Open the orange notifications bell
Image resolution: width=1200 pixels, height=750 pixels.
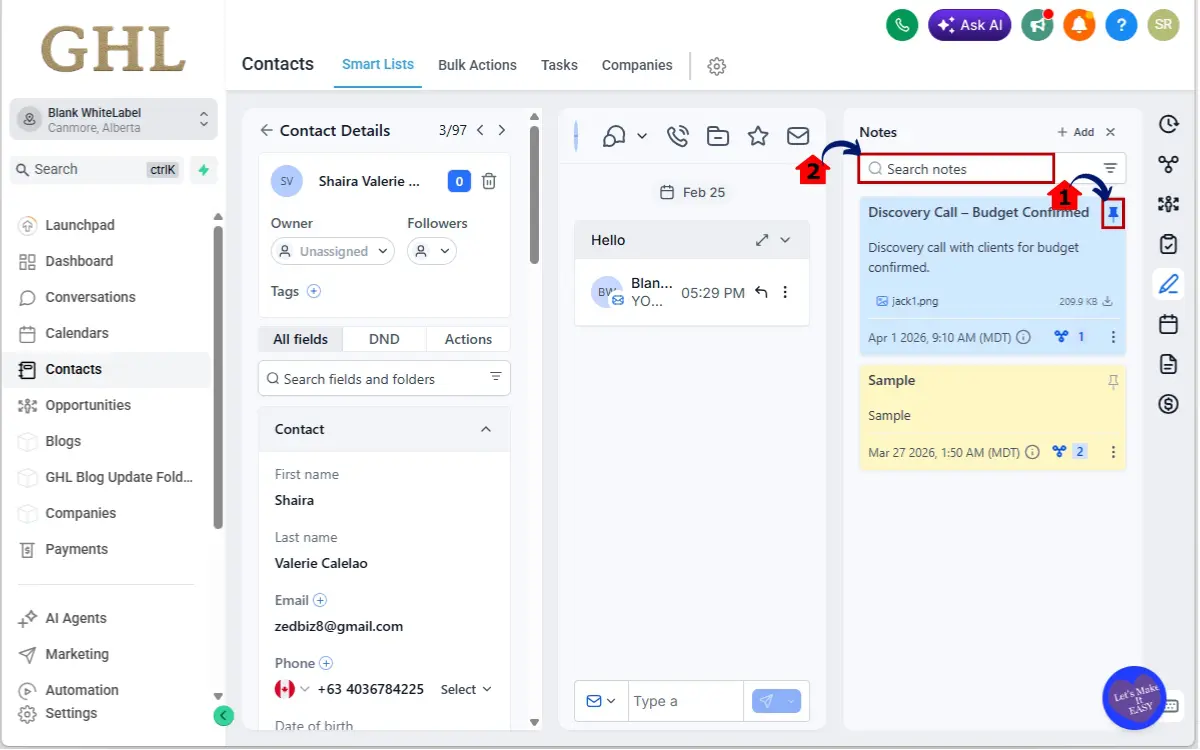1079,25
